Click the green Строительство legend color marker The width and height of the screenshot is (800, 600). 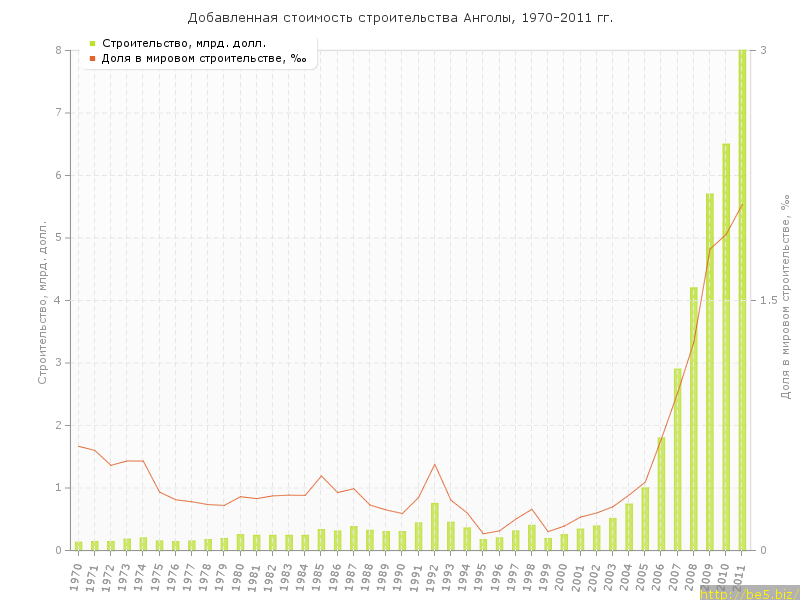92,43
